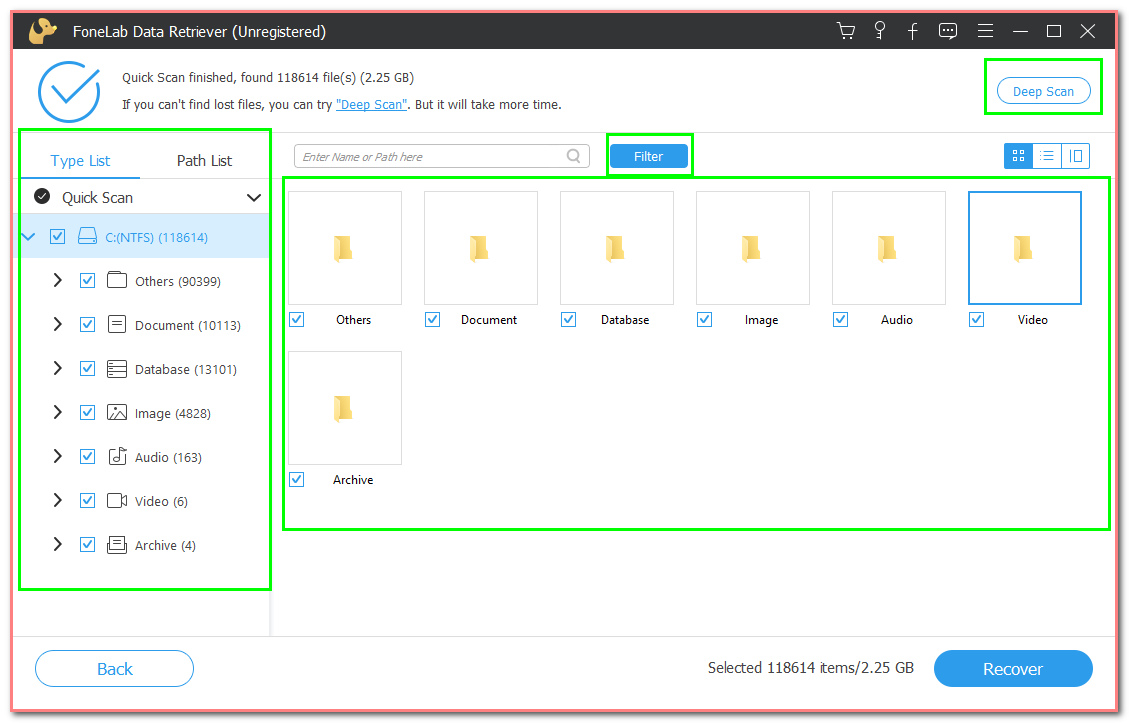Switch to list view layout

pyautogui.click(x=1047, y=156)
